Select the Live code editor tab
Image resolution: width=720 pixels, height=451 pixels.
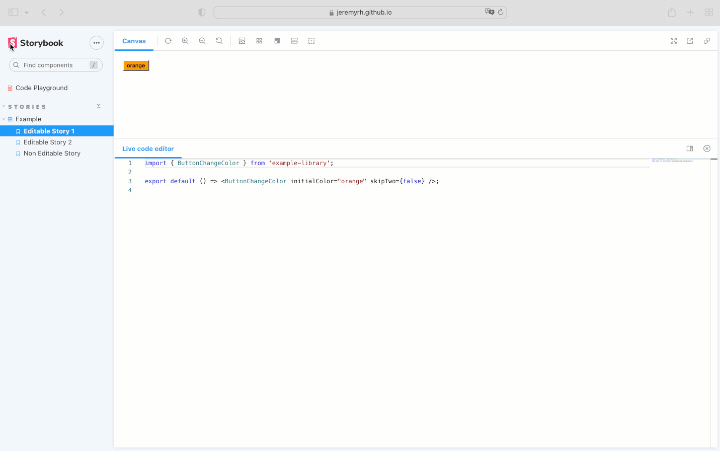point(148,149)
